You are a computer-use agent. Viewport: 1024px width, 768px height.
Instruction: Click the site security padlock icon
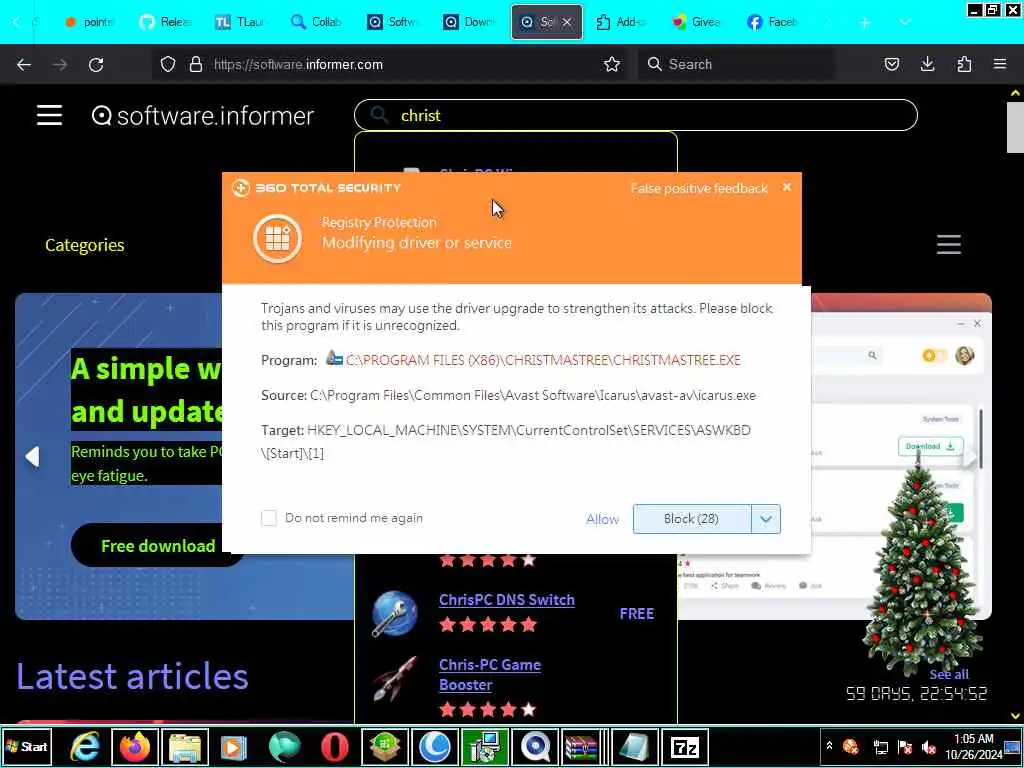(195, 64)
